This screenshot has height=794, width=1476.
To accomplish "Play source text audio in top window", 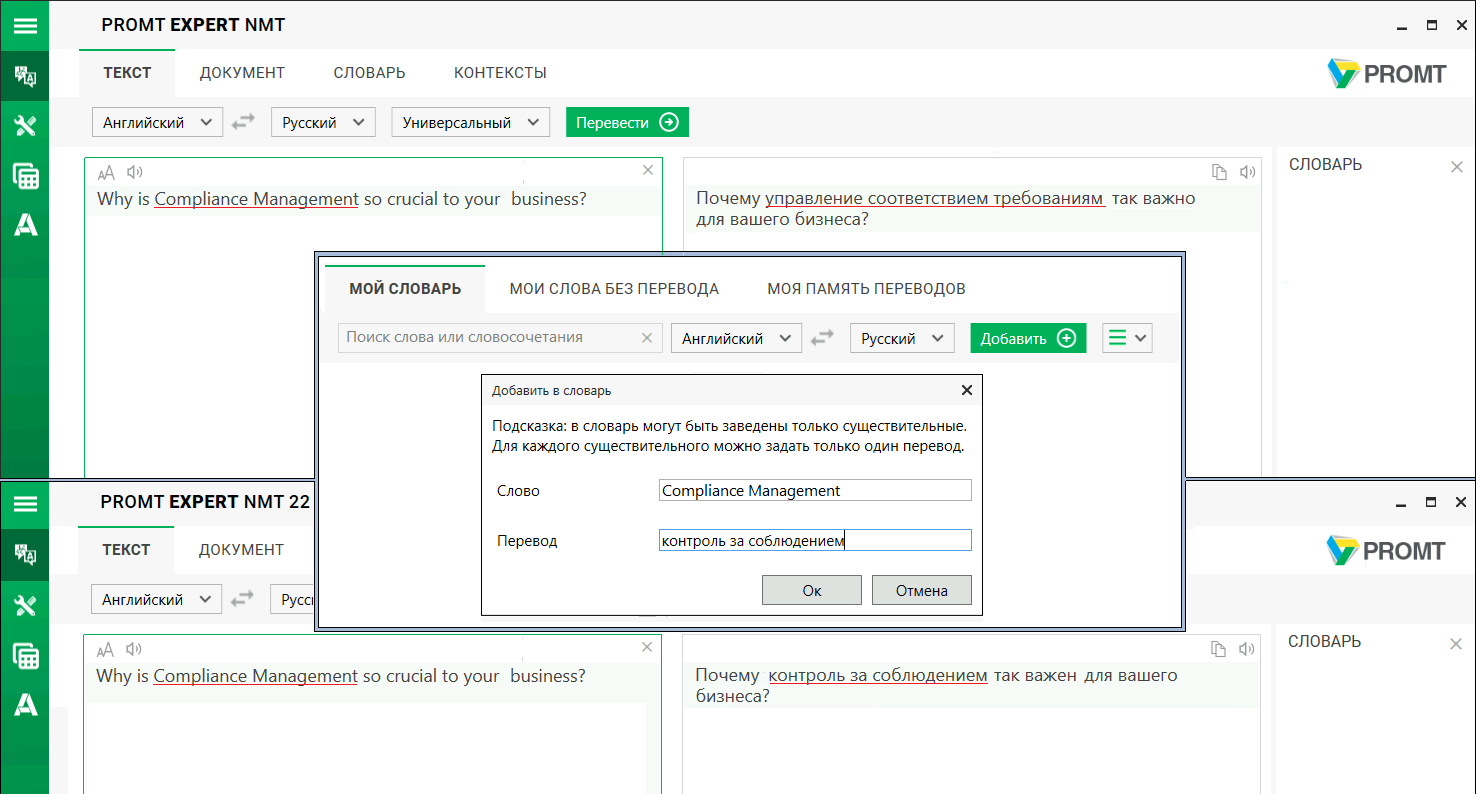I will click(x=135, y=172).
